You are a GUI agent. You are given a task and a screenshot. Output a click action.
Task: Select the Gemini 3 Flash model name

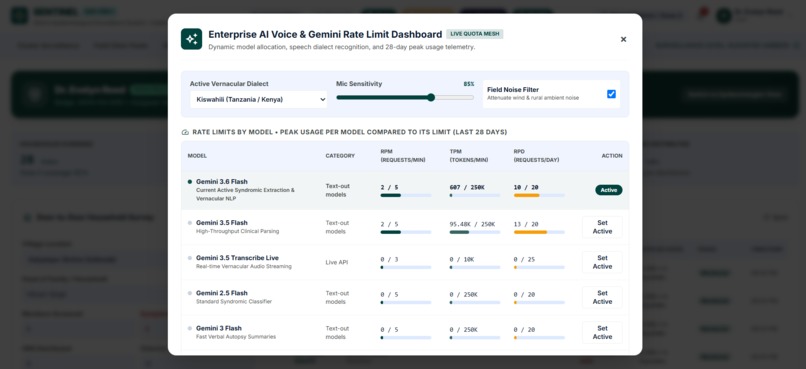(218, 328)
